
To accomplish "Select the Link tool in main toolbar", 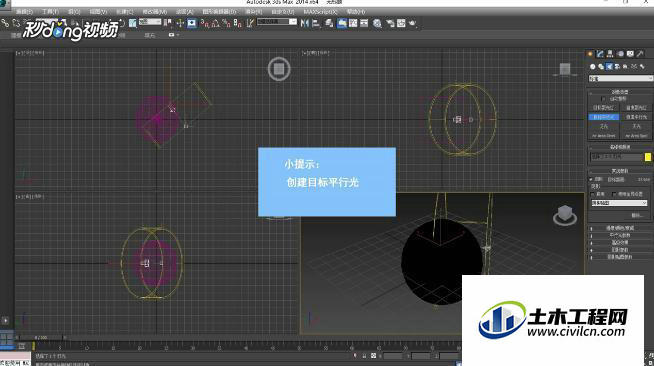I will [5, 23].
